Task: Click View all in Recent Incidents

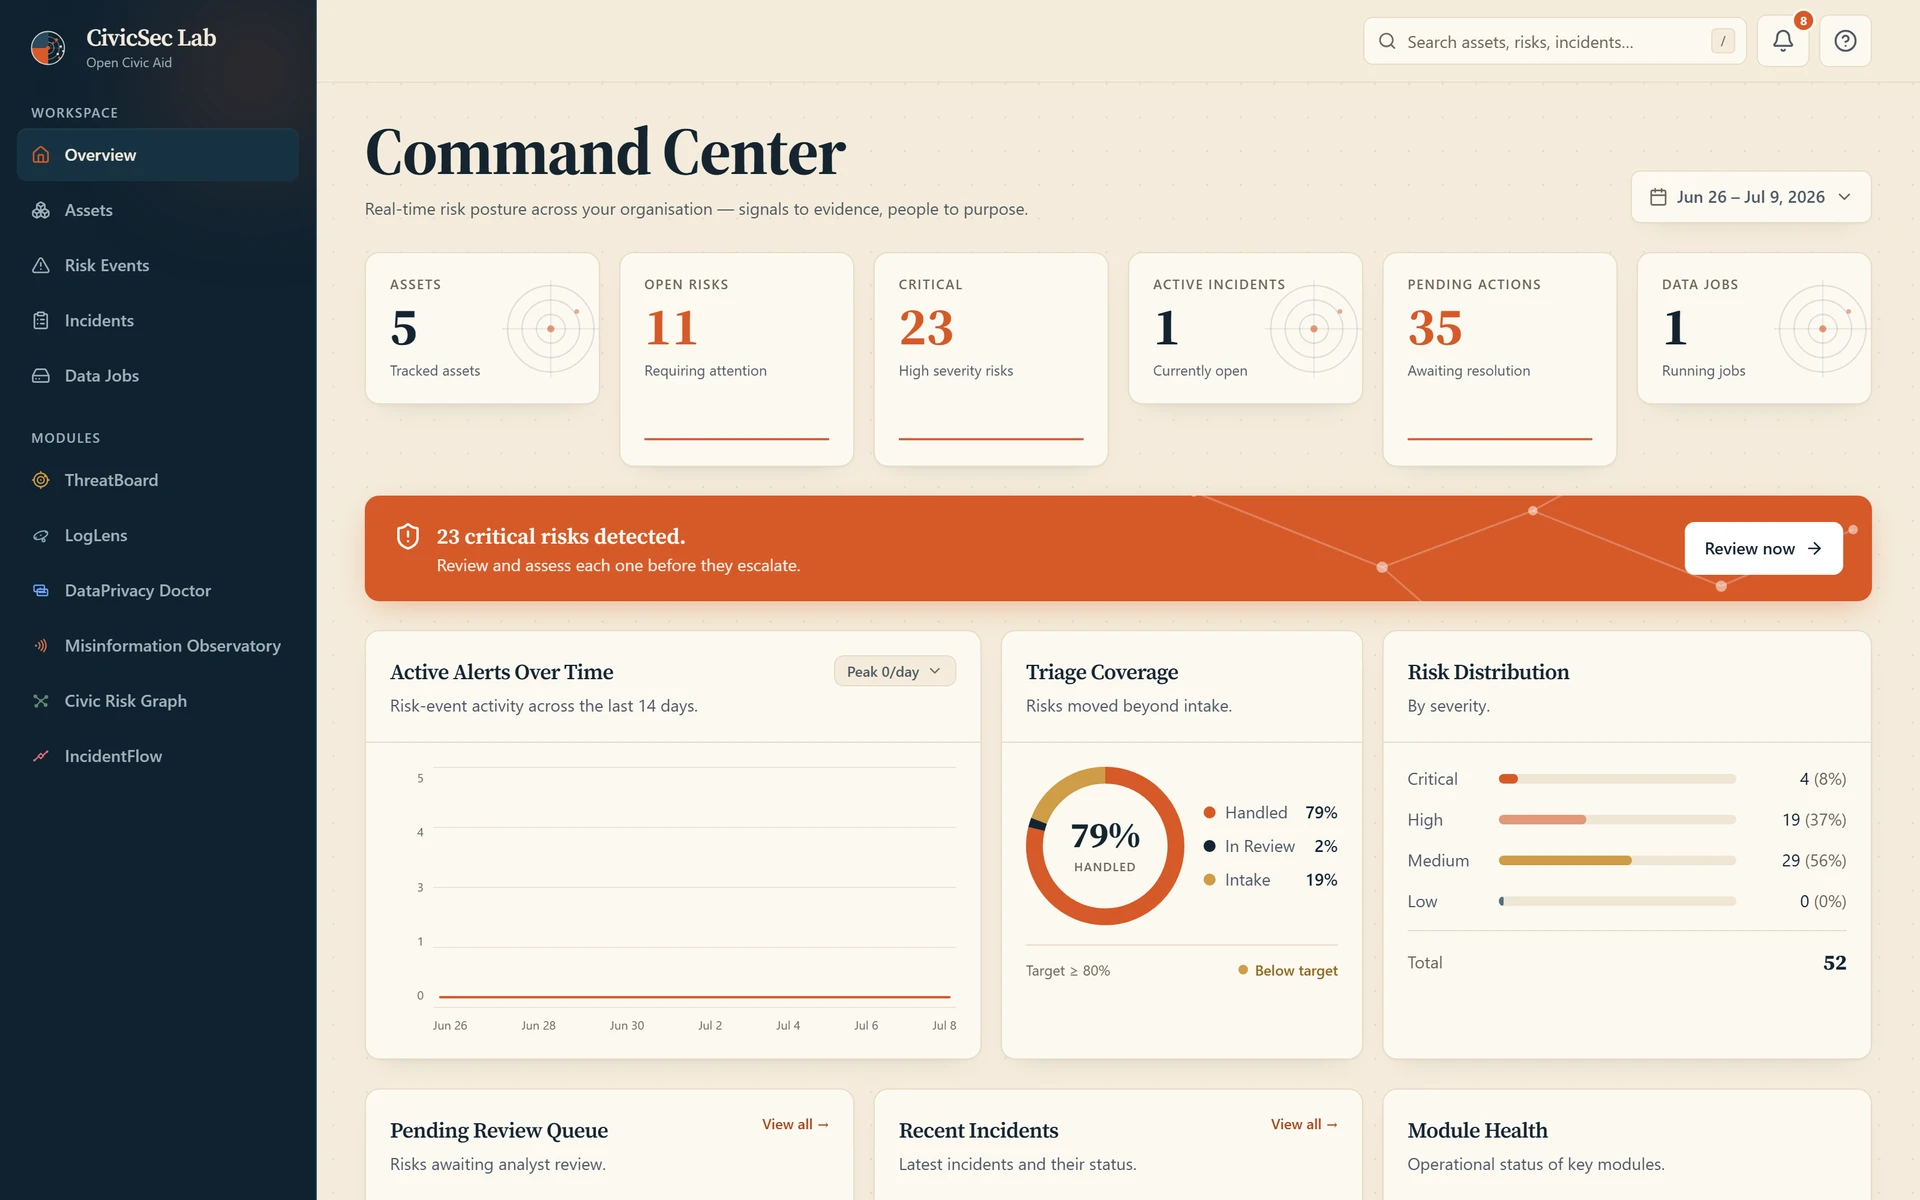Action: point(1304,1124)
